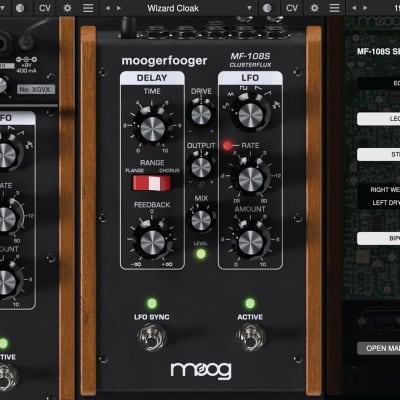Screen dimensions: 400x400
Task: Toggle the LEG button in the settings panel
Action: [378, 119]
